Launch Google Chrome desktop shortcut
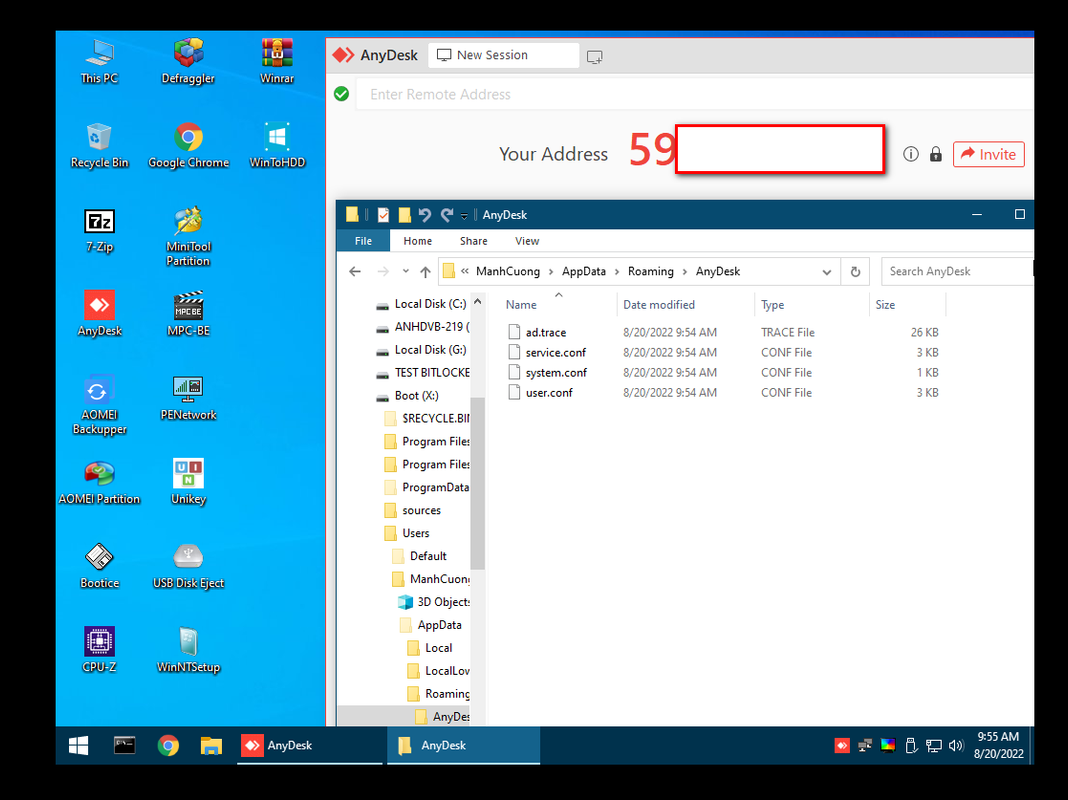This screenshot has height=800, width=1068. tap(188, 146)
